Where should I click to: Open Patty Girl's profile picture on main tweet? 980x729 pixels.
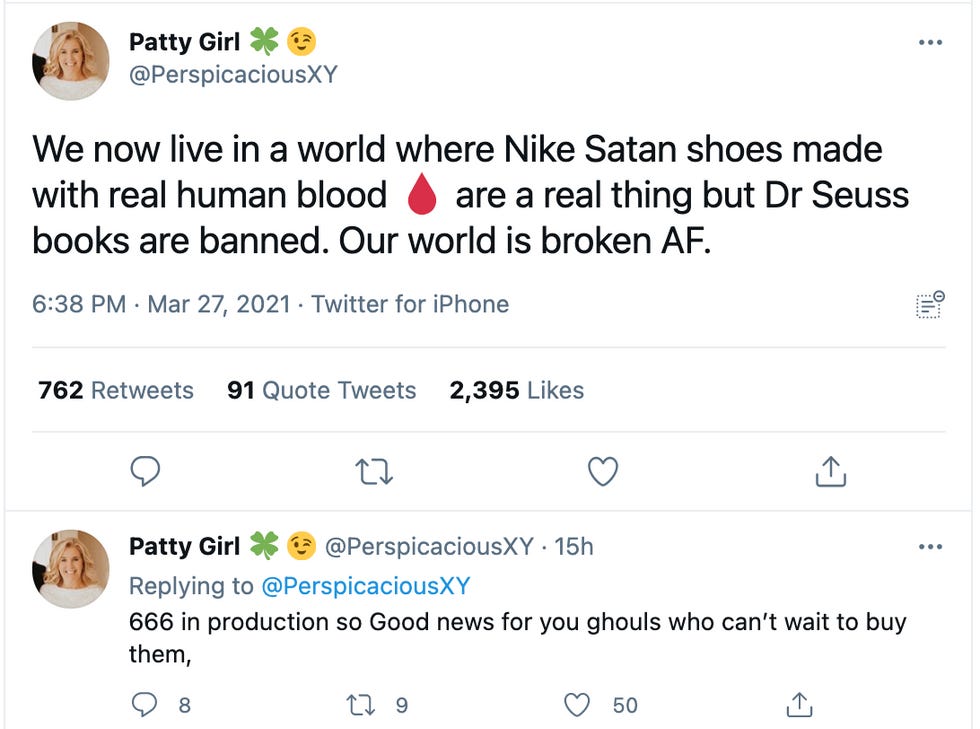coord(71,62)
